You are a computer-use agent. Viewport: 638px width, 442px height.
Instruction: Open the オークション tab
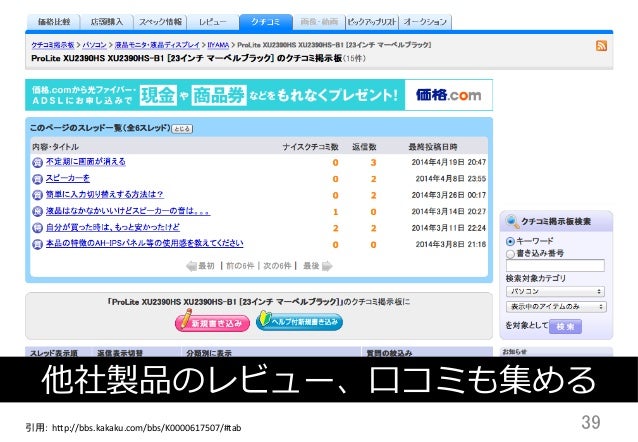coord(425,22)
